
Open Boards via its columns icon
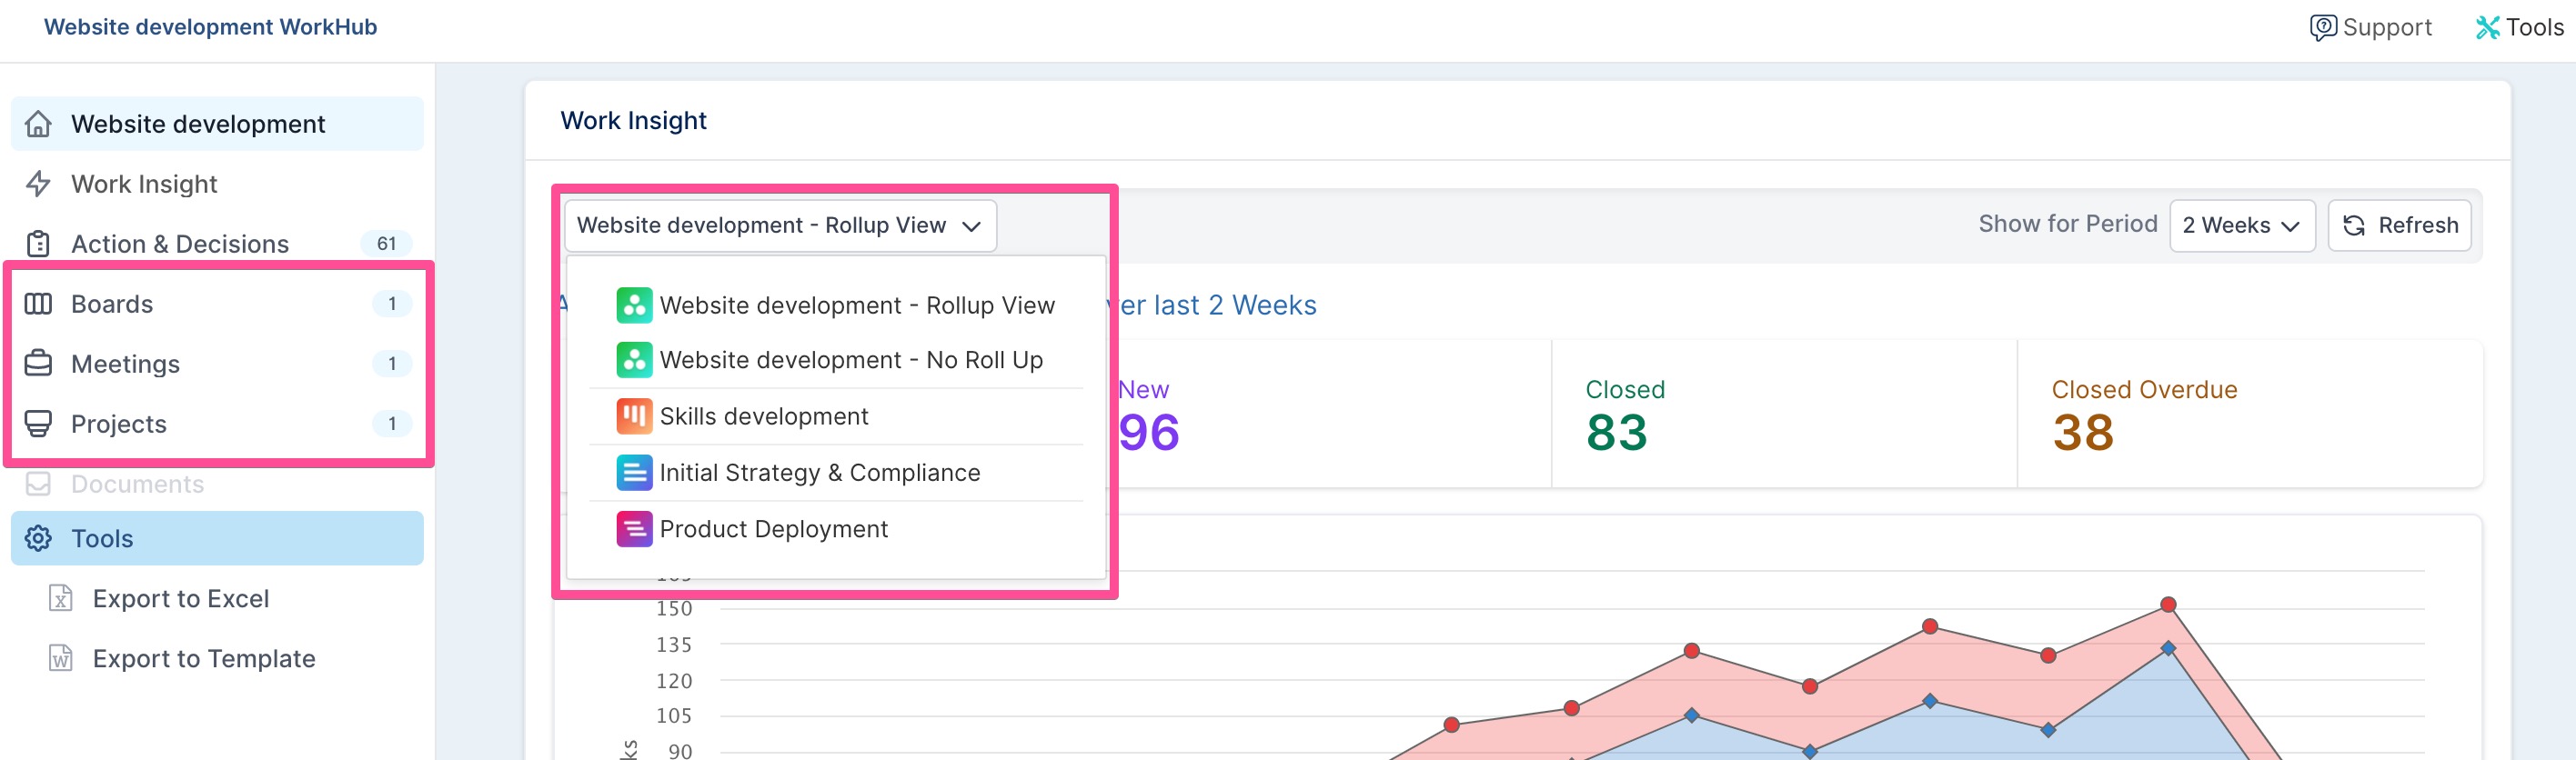coord(38,304)
